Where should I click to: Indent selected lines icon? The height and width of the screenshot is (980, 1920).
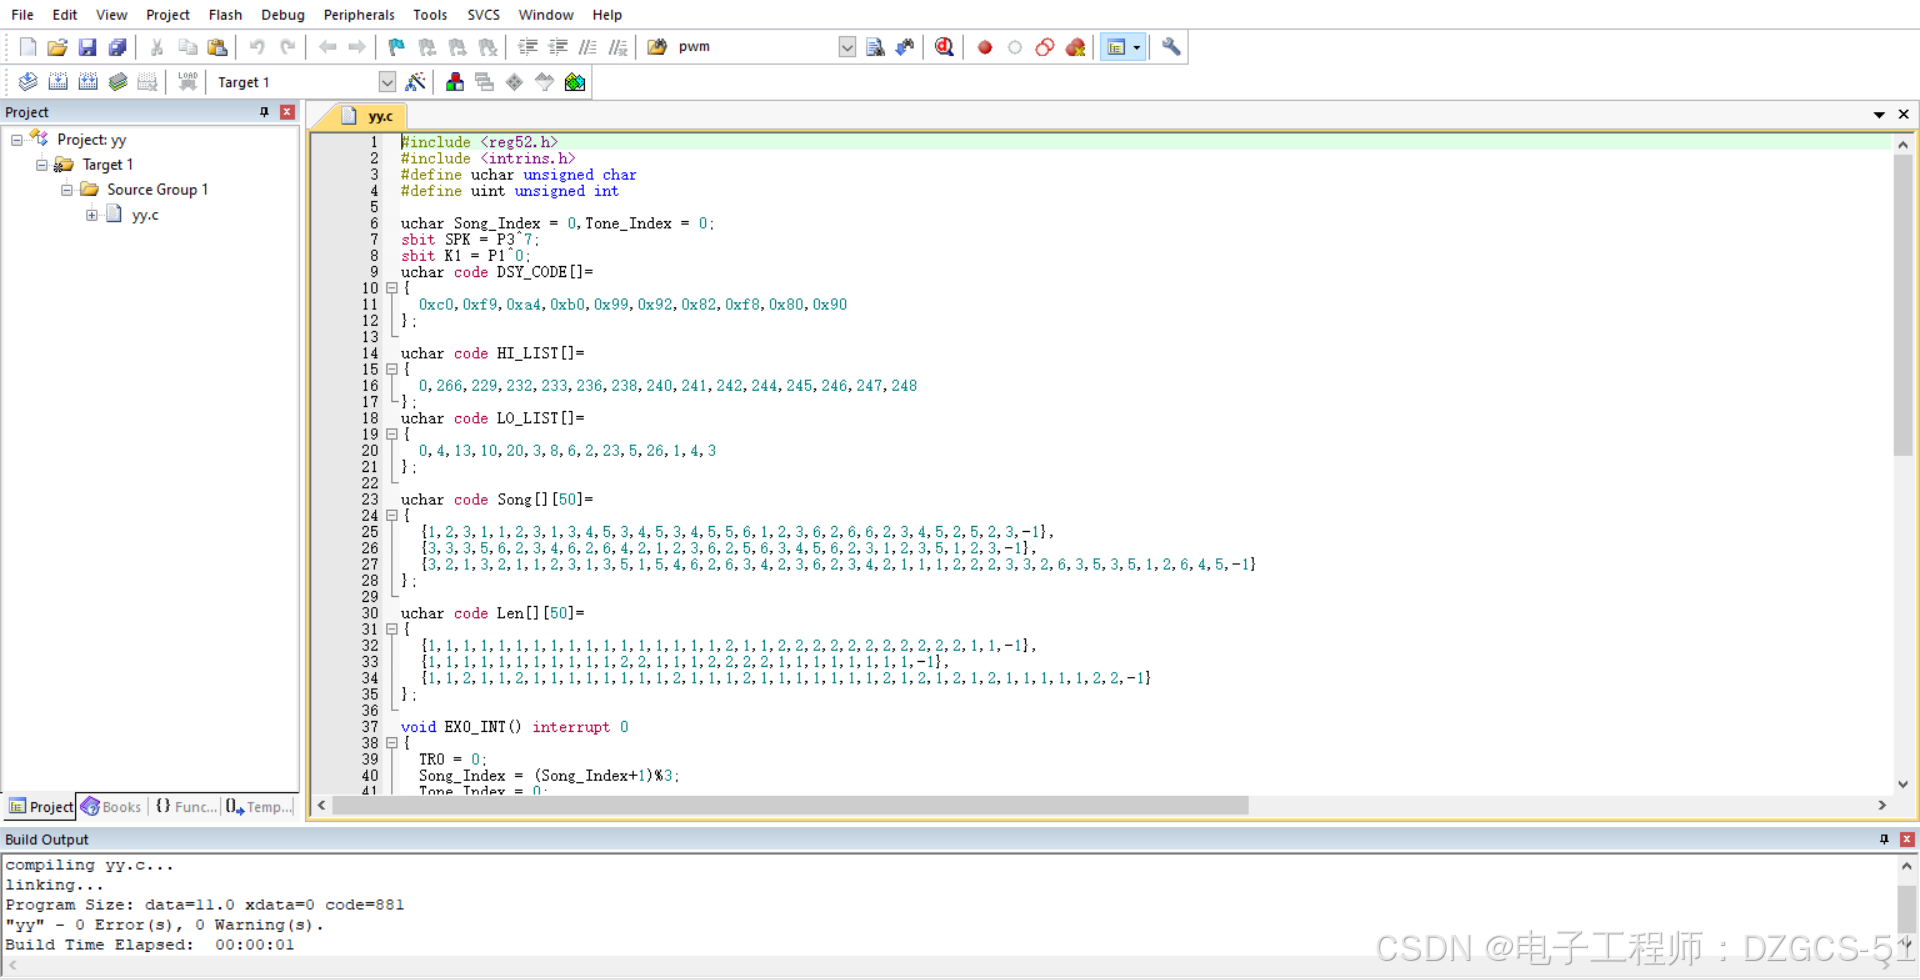pos(528,47)
